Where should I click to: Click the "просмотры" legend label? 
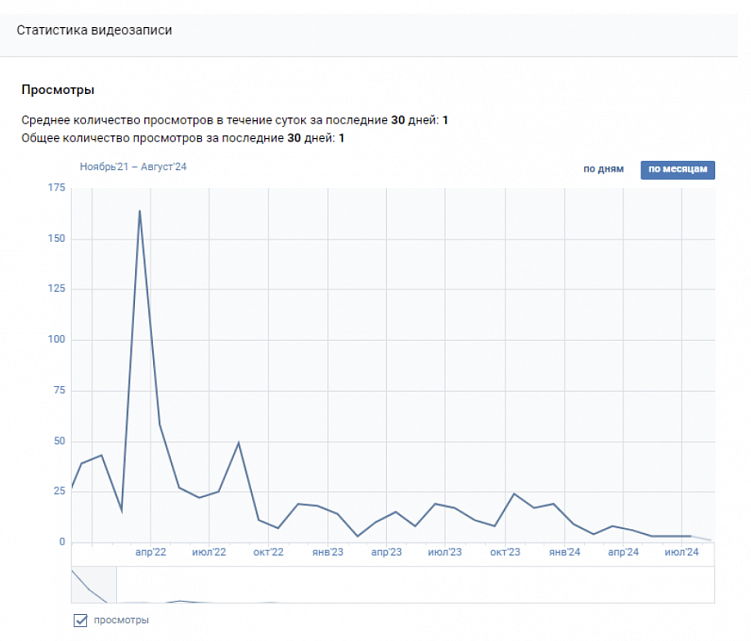coord(121,621)
